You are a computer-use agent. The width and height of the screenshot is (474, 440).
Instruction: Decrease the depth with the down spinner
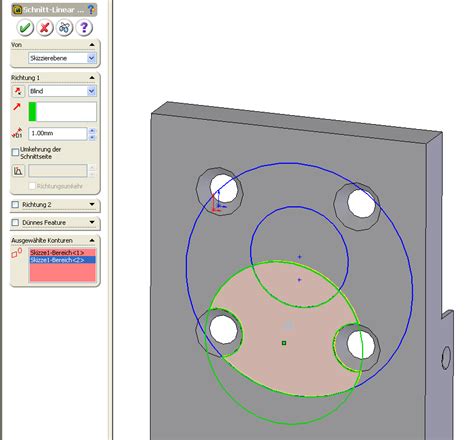(x=92, y=137)
